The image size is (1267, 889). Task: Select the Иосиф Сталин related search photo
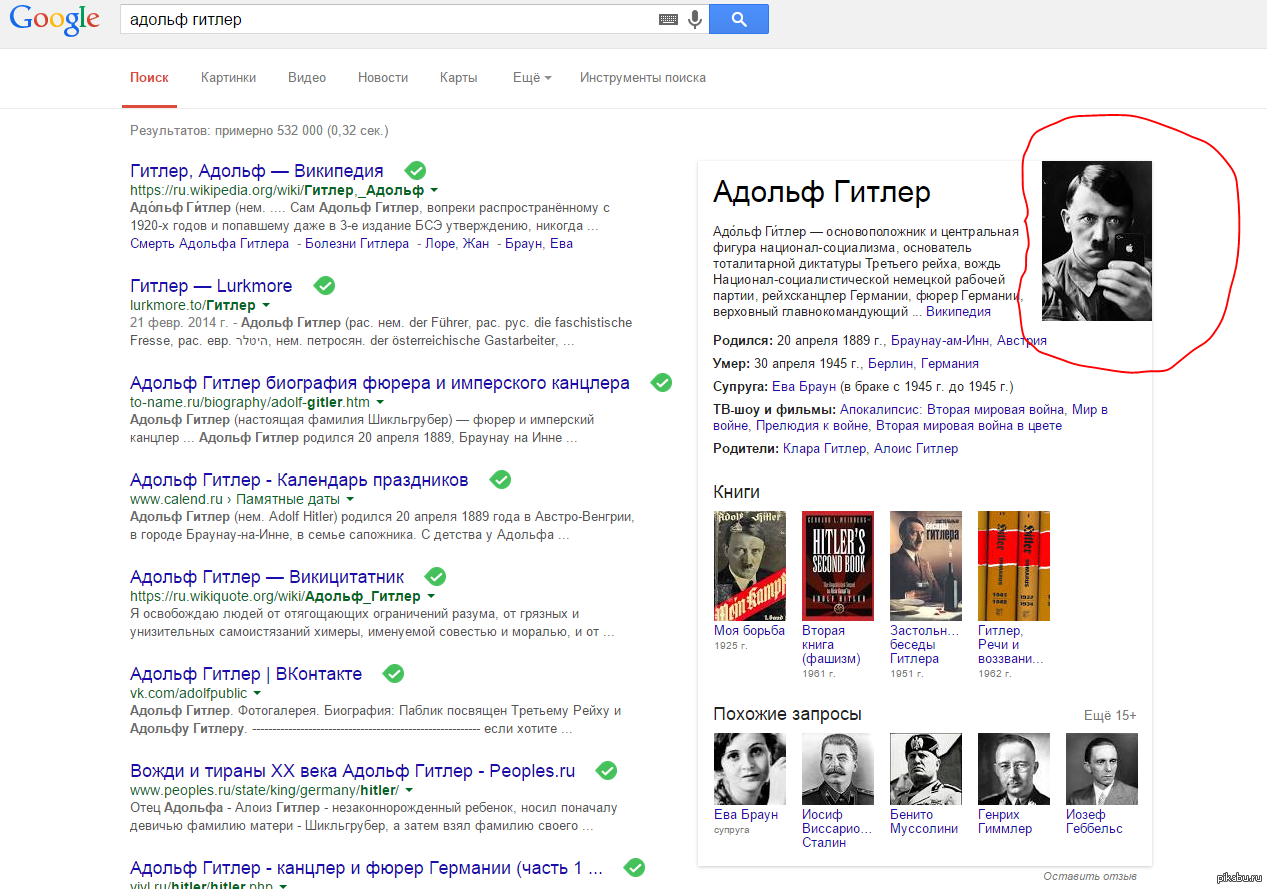point(838,769)
